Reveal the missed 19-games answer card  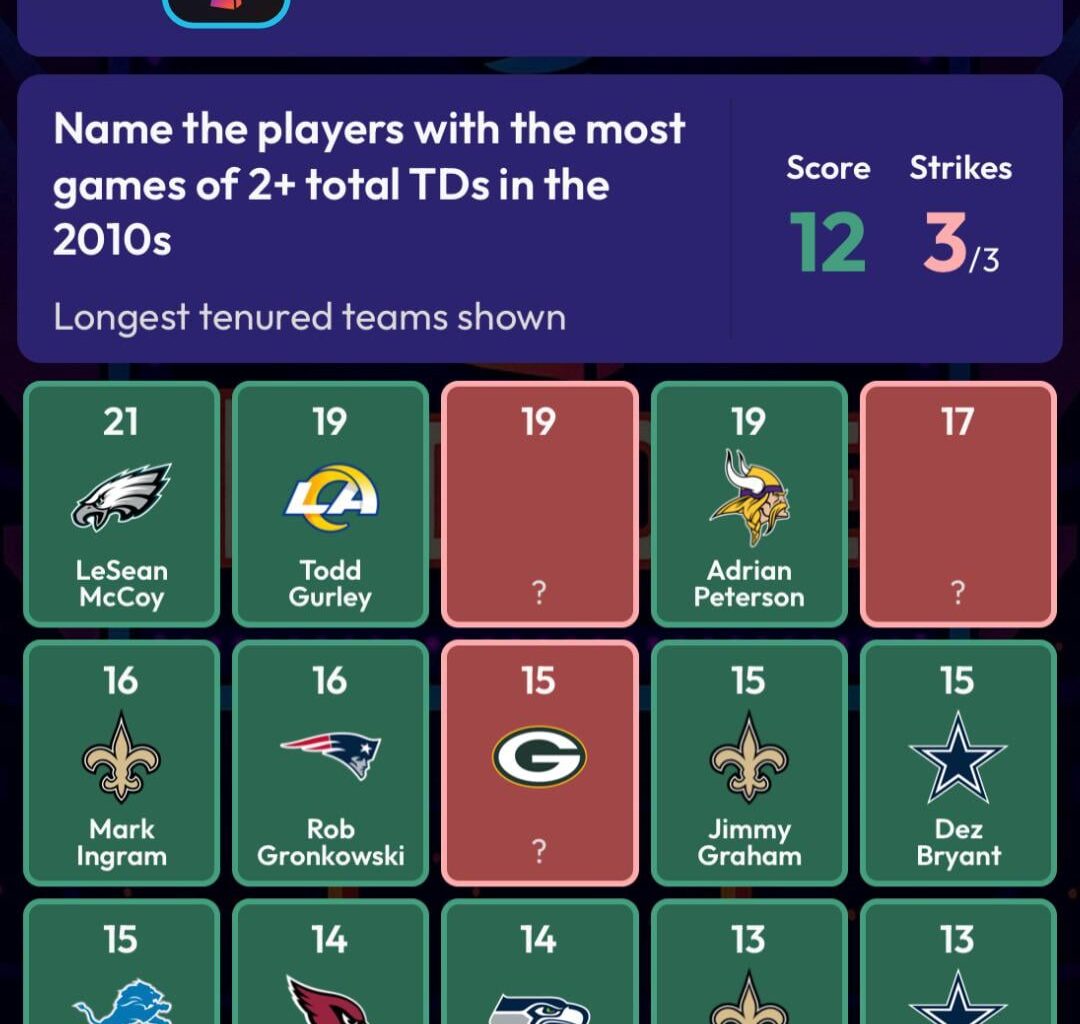(x=539, y=504)
